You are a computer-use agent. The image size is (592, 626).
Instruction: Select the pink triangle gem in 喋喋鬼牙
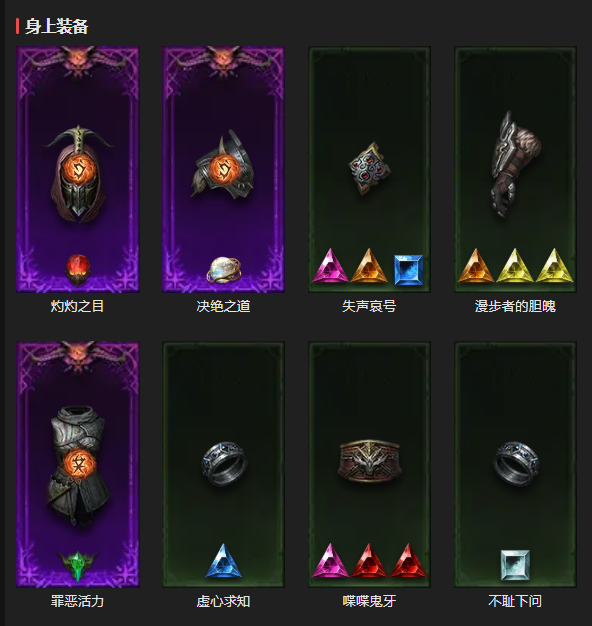[330, 561]
